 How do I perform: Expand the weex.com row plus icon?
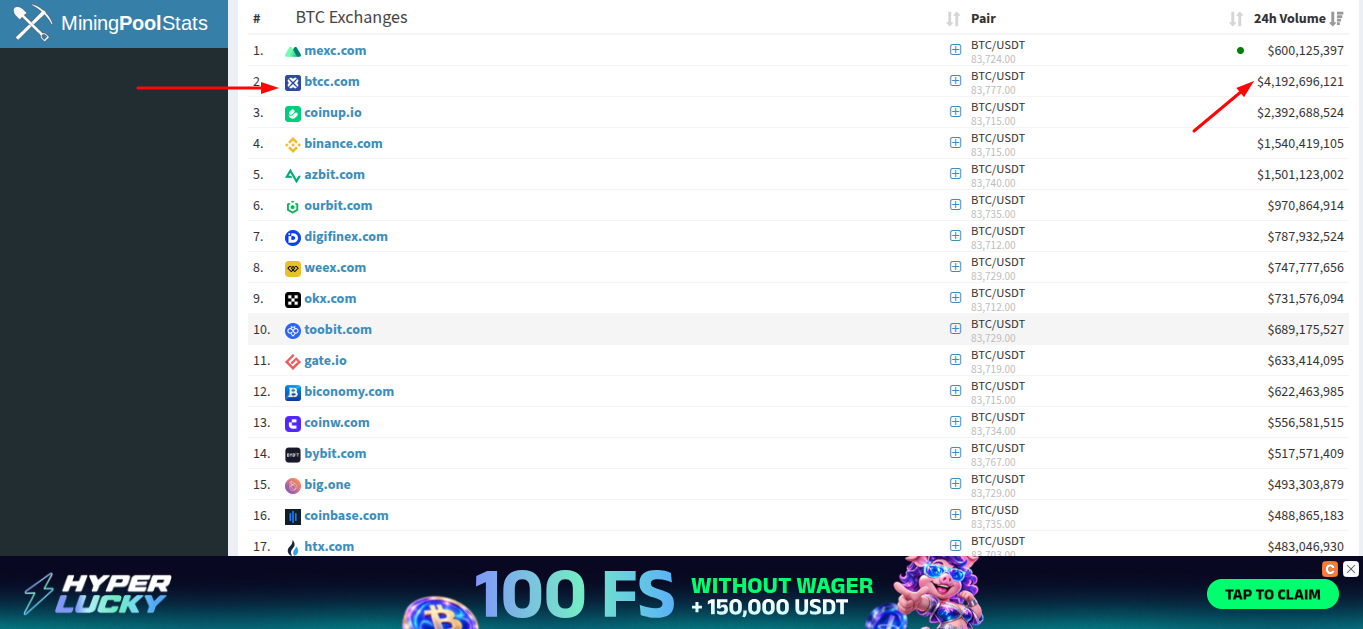[956, 267]
